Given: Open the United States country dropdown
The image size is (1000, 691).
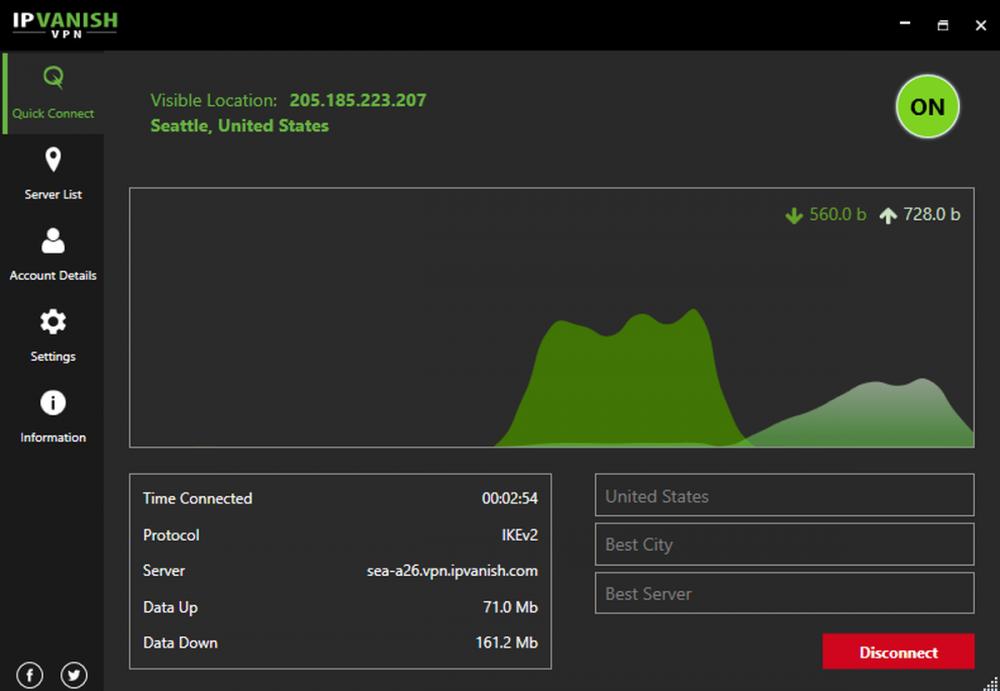Looking at the screenshot, I should (x=784, y=495).
